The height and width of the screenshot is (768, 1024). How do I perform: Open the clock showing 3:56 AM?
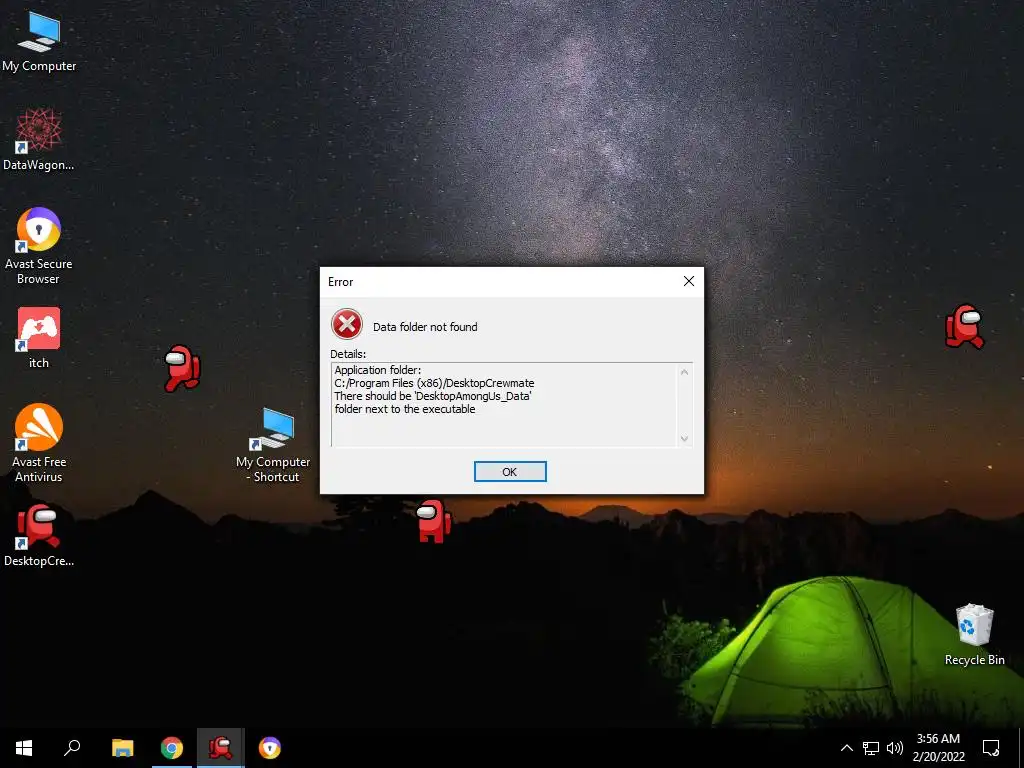pyautogui.click(x=938, y=748)
